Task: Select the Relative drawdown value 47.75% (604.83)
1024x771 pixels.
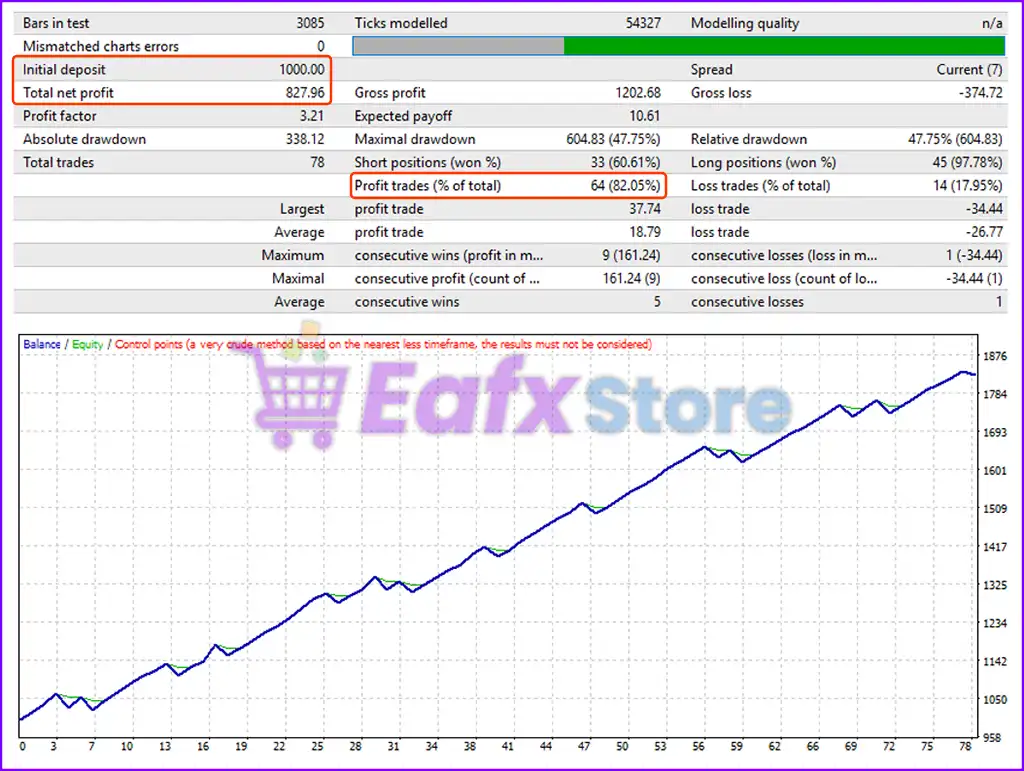Action: pyautogui.click(x=955, y=139)
